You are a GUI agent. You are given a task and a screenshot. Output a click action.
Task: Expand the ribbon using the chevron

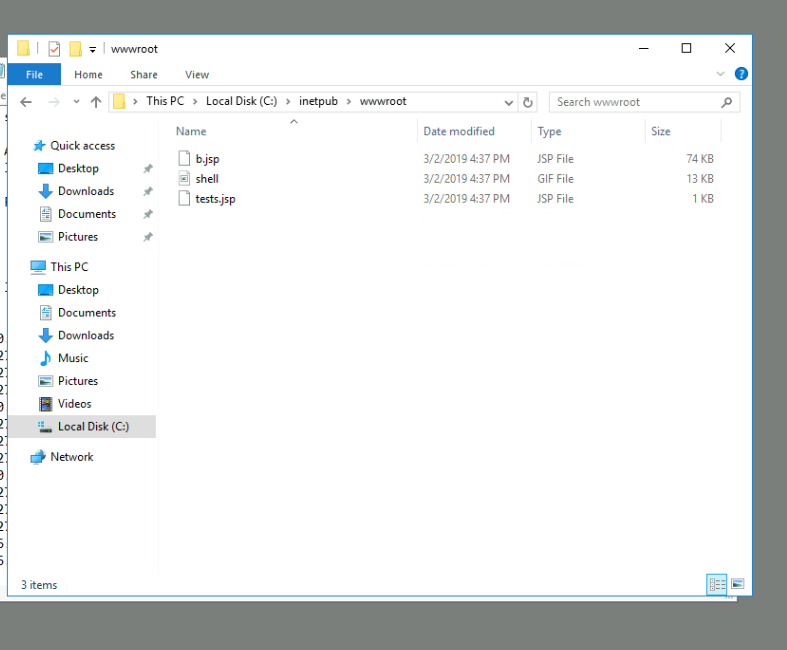tap(721, 74)
